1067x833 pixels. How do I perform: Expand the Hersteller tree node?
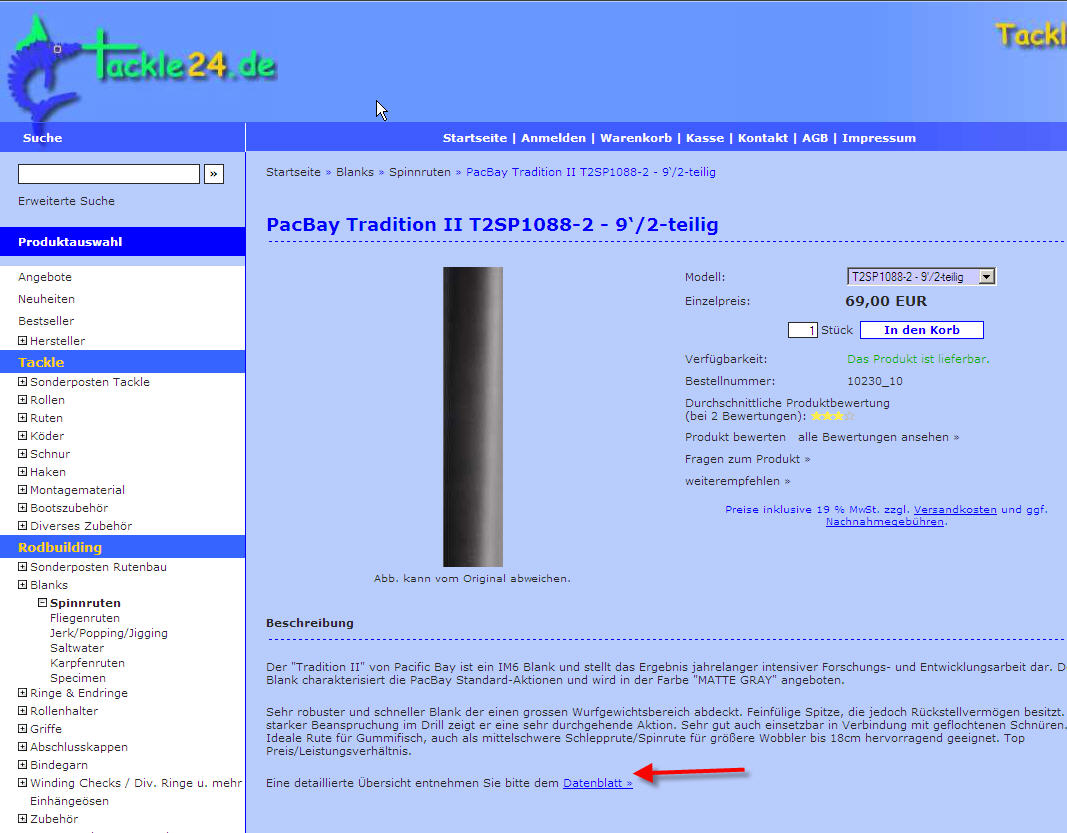22,341
